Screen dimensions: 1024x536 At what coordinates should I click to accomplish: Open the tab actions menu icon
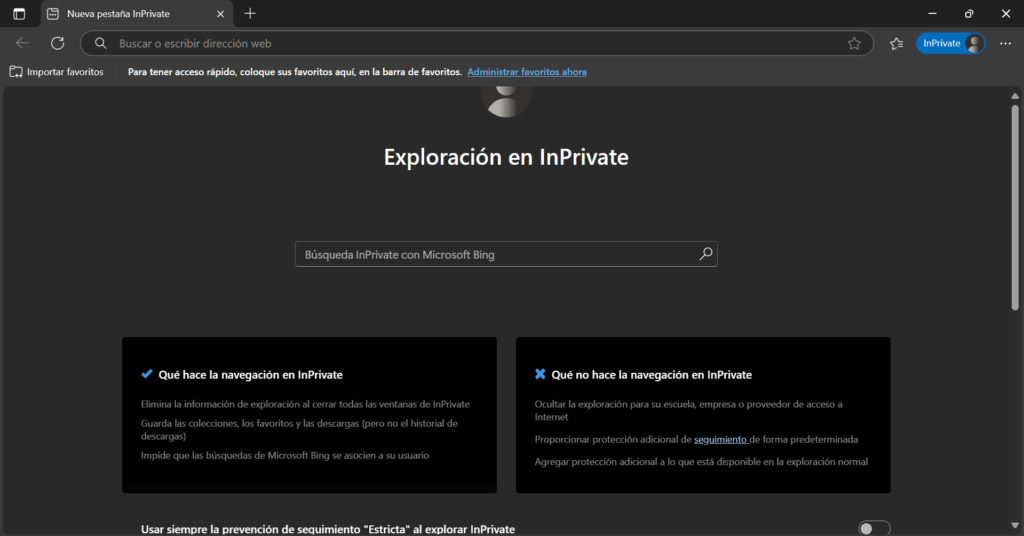pyautogui.click(x=19, y=14)
